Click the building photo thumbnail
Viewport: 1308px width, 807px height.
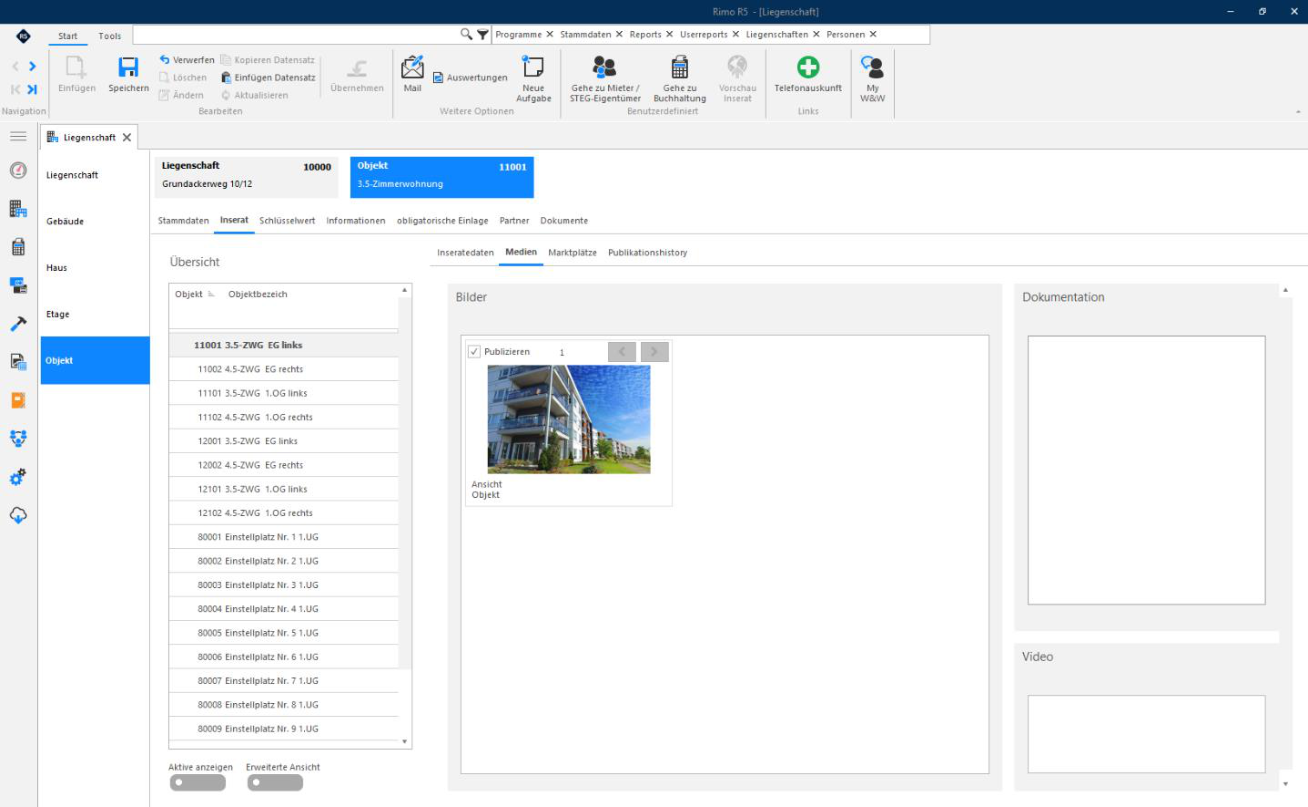[x=568, y=419]
